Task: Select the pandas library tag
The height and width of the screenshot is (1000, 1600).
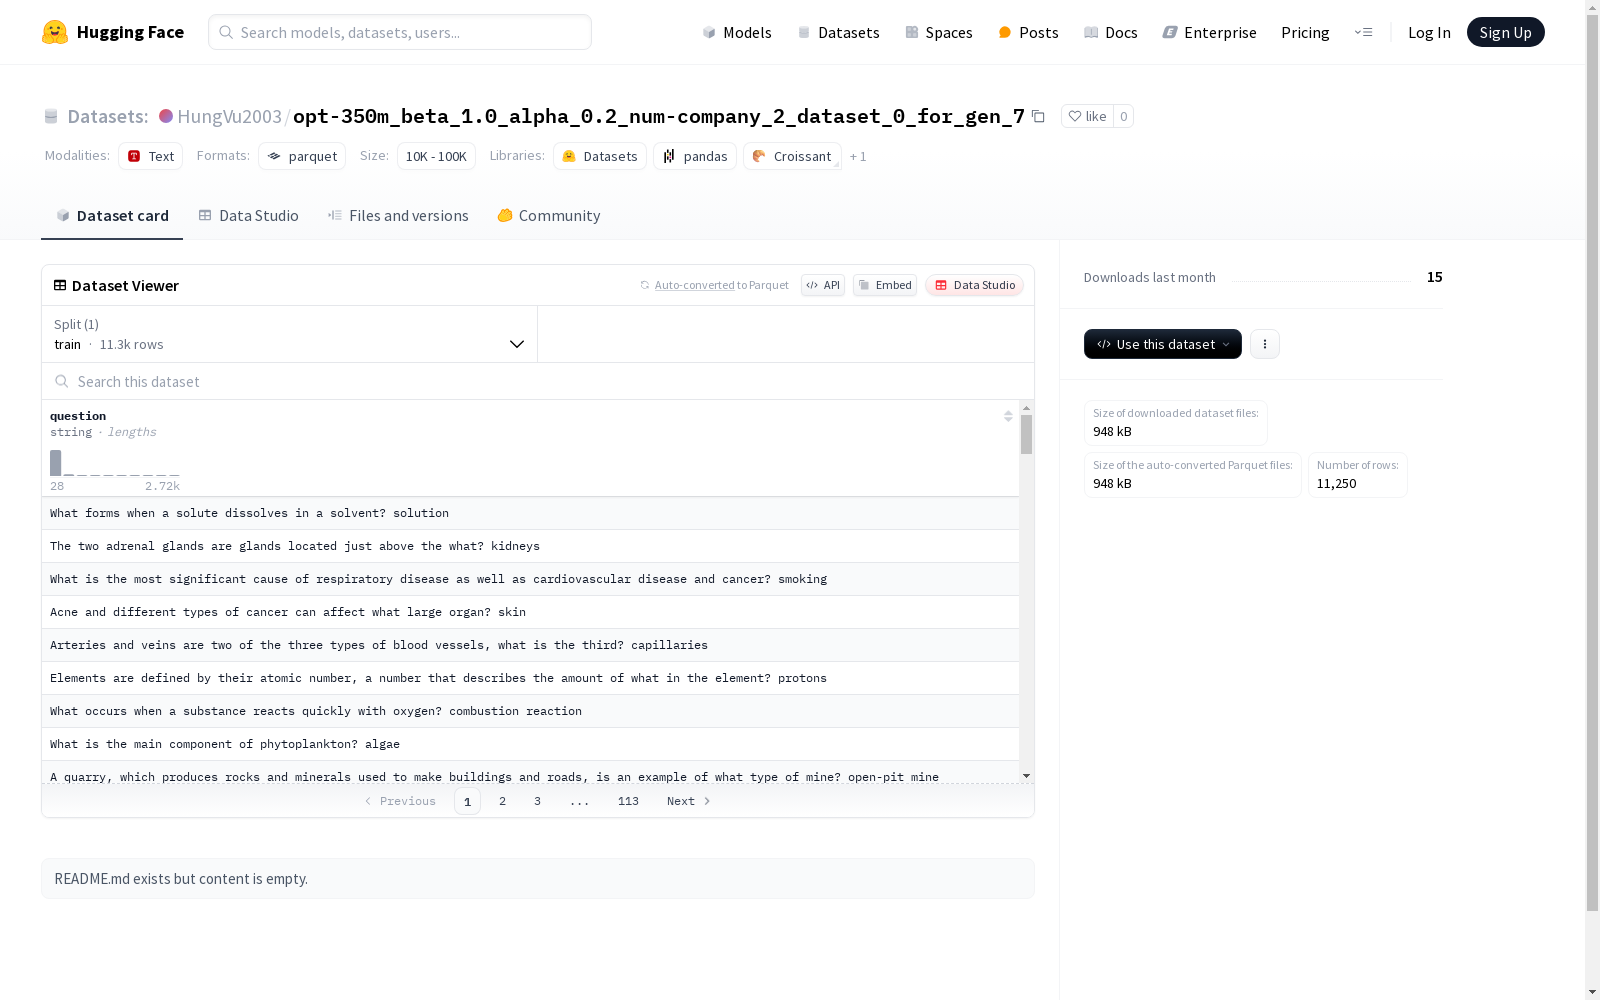Action: click(695, 156)
